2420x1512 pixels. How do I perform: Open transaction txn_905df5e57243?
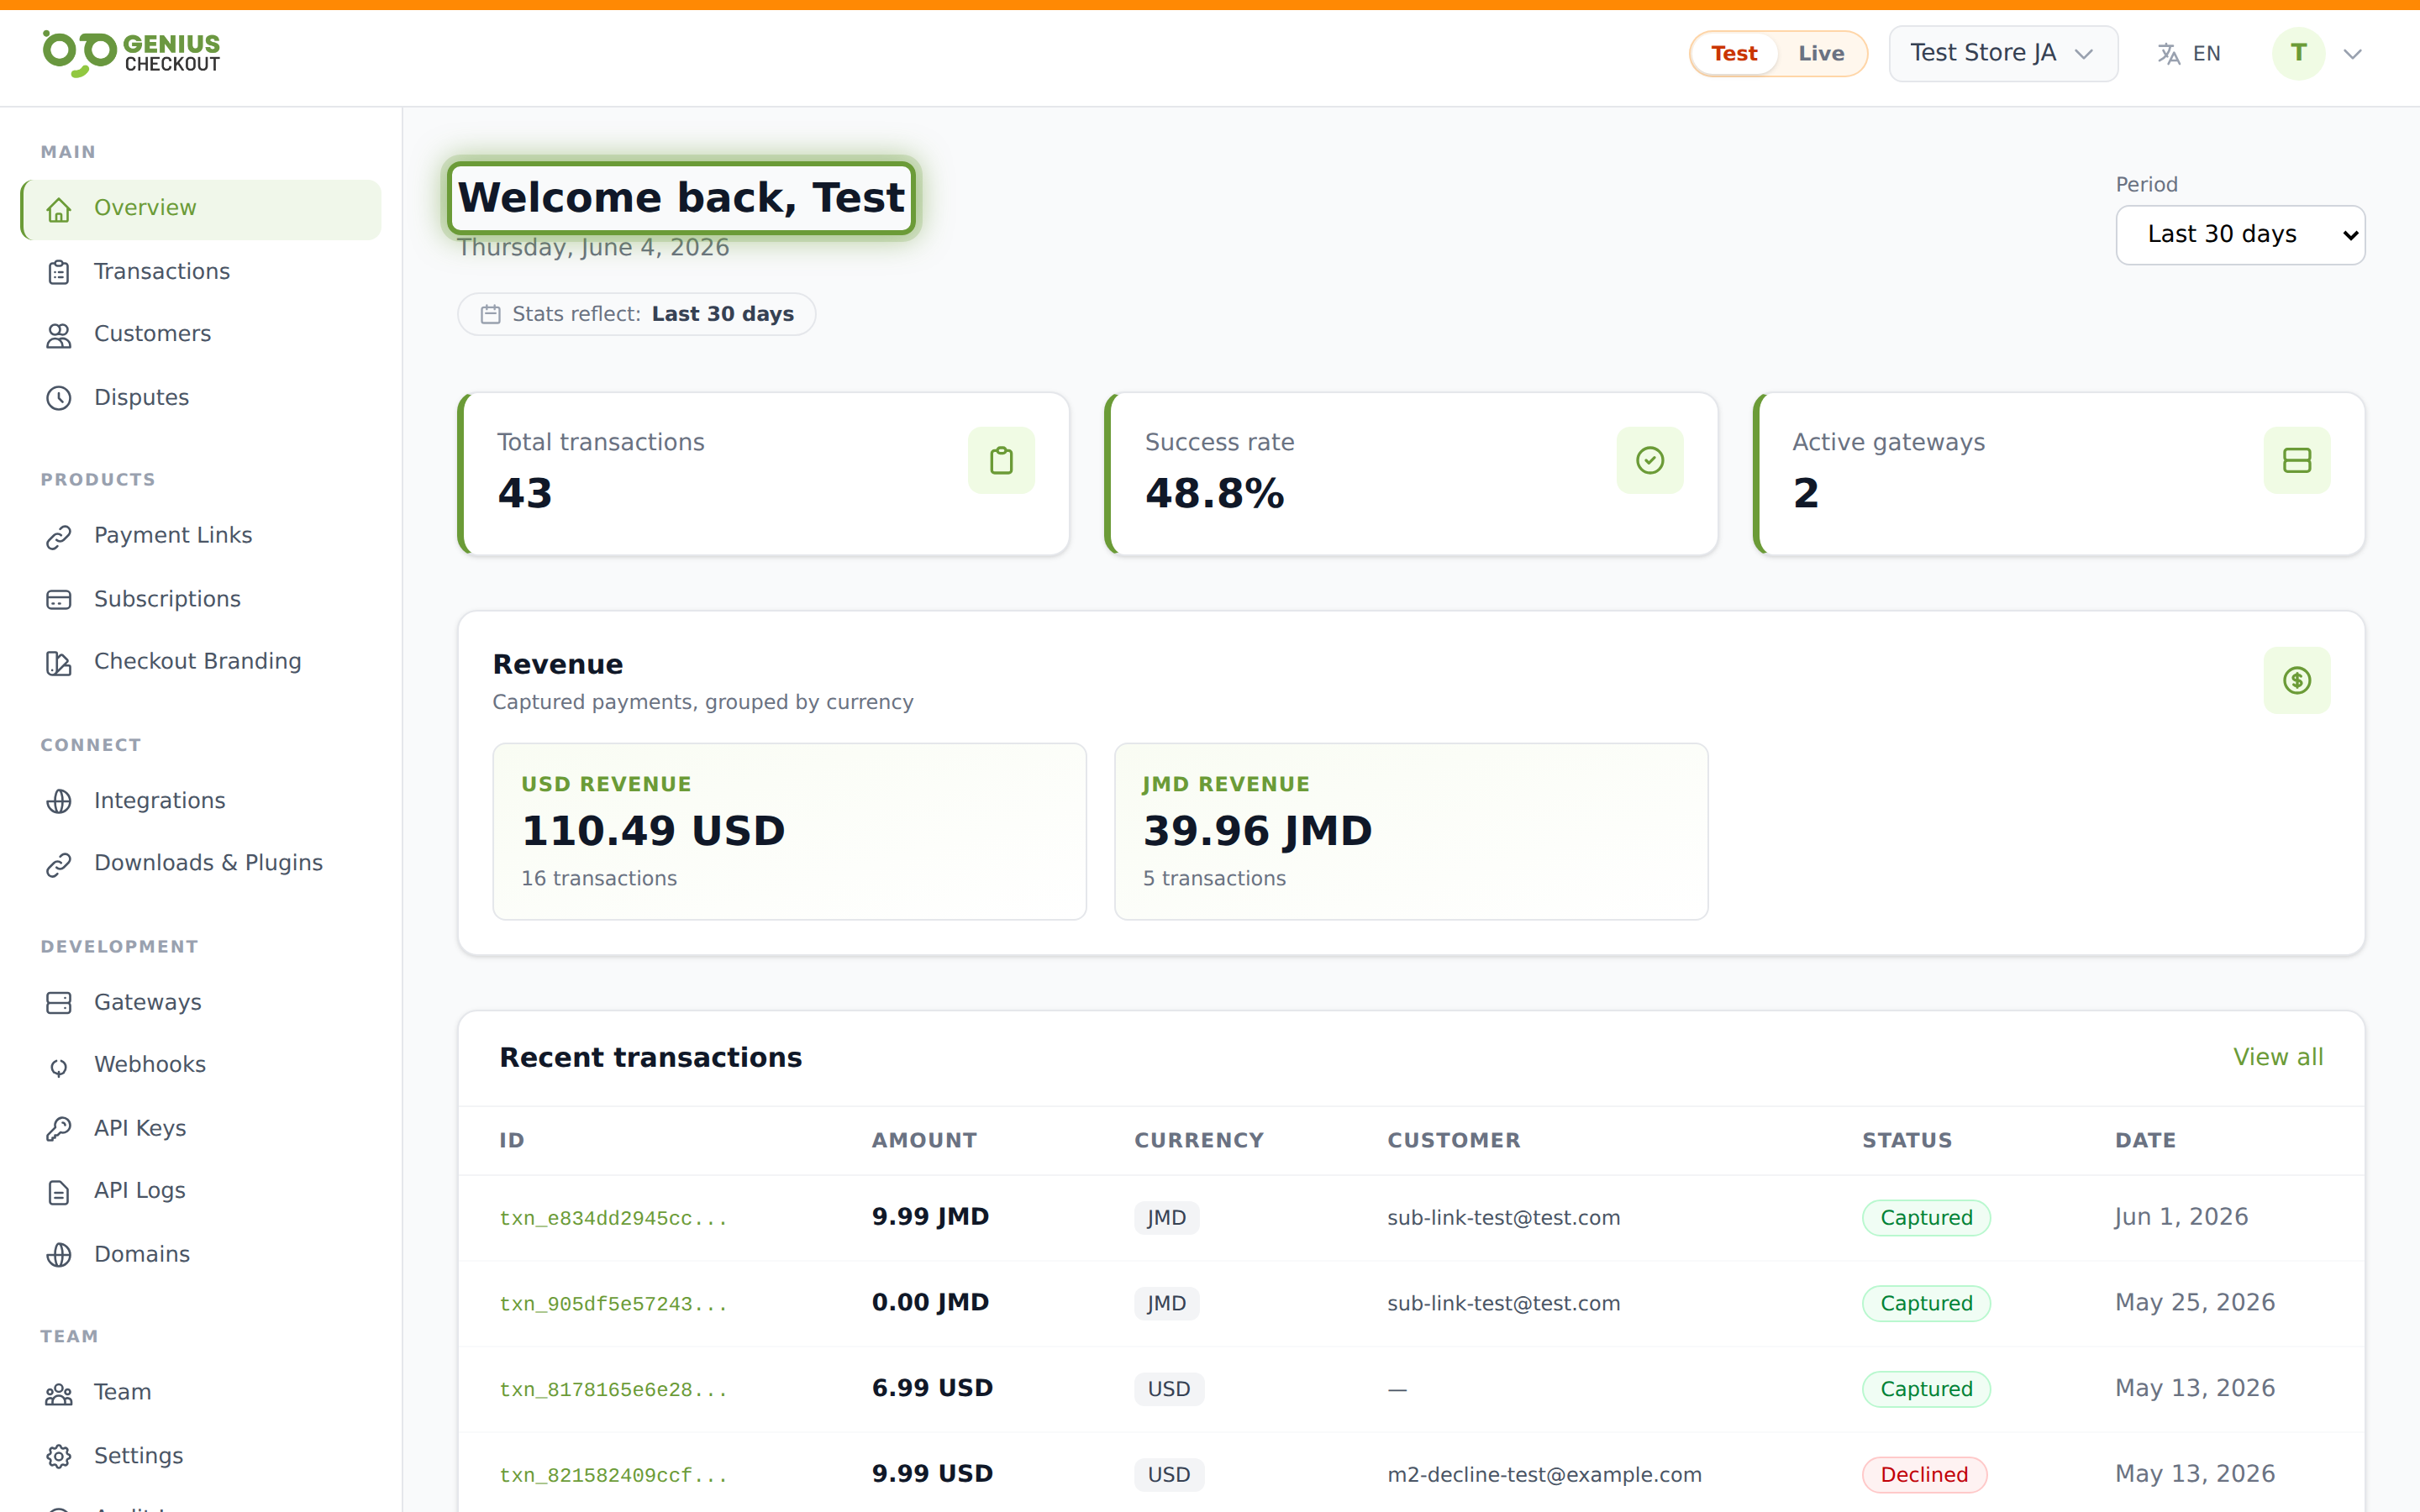613,1304
